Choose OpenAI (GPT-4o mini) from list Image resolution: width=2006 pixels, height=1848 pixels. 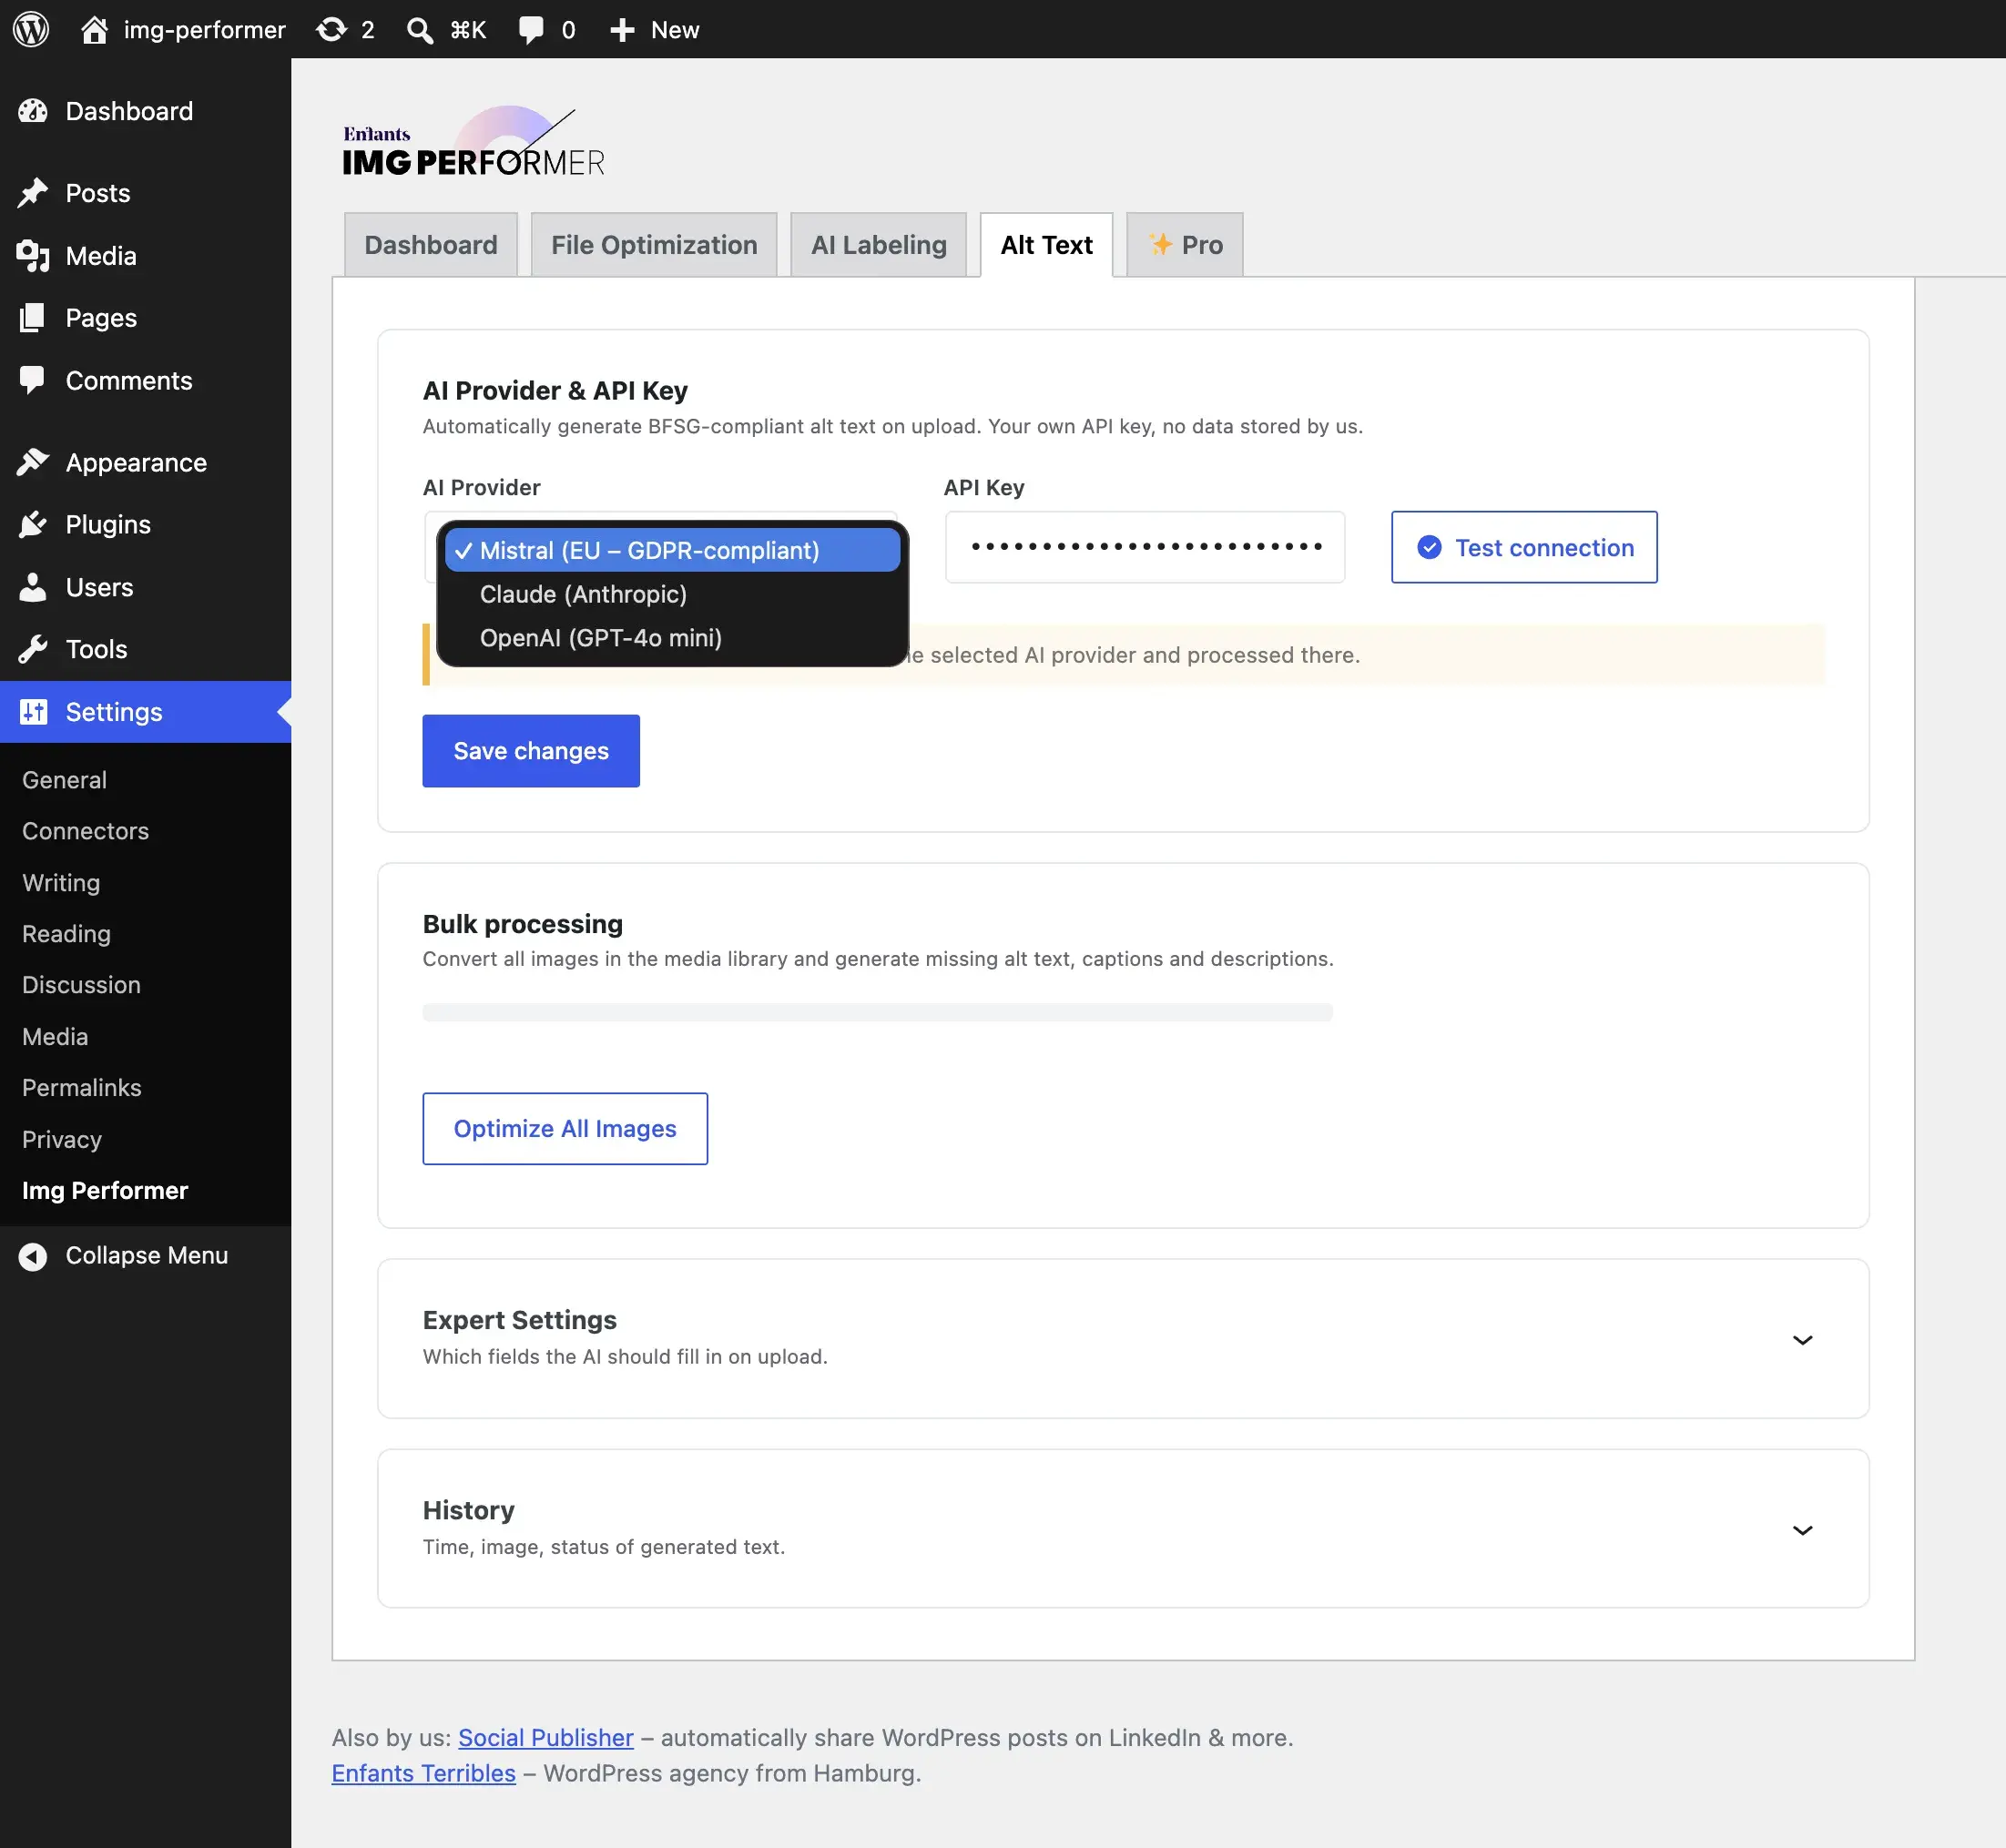[x=672, y=638]
